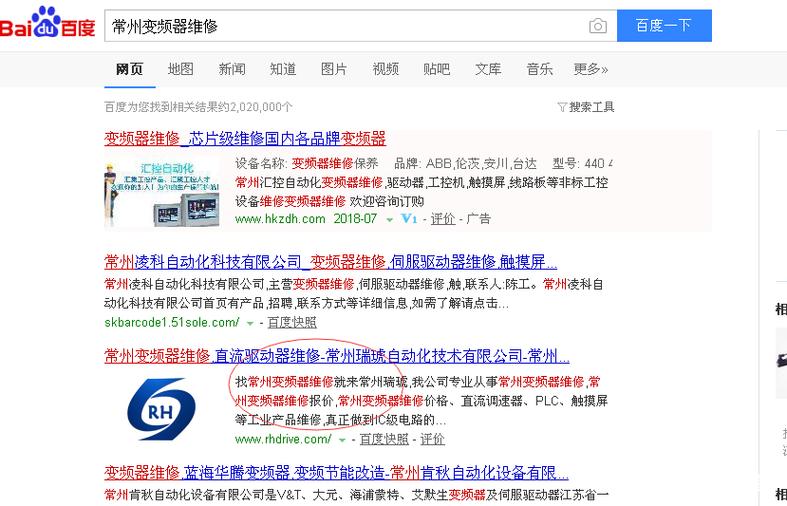
Task: Click the result count text 百度为您找到相关结果约2,020,000个
Action: point(198,107)
